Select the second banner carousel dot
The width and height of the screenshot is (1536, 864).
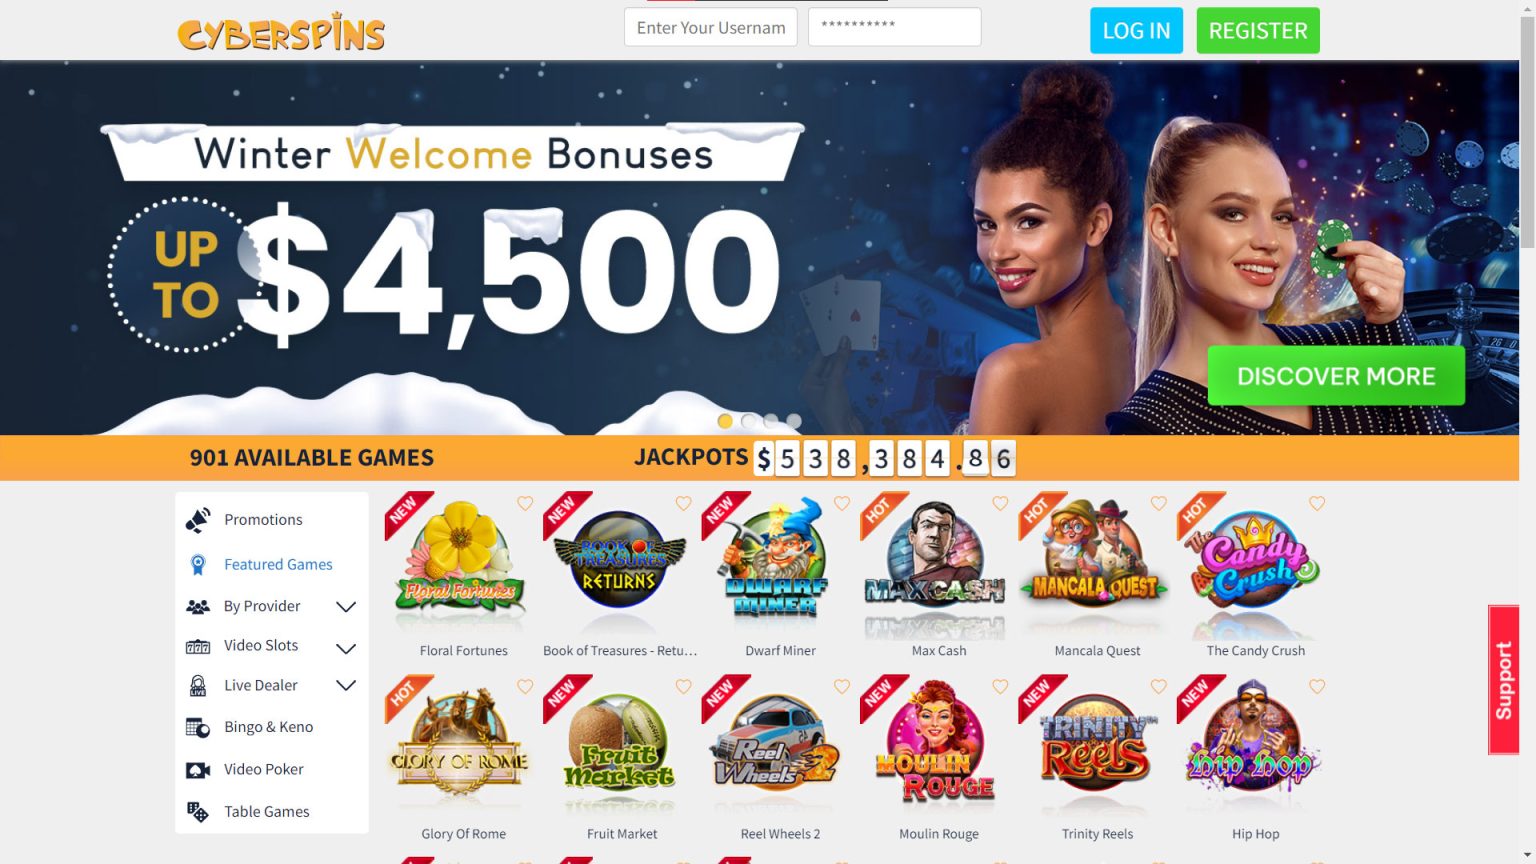(748, 421)
